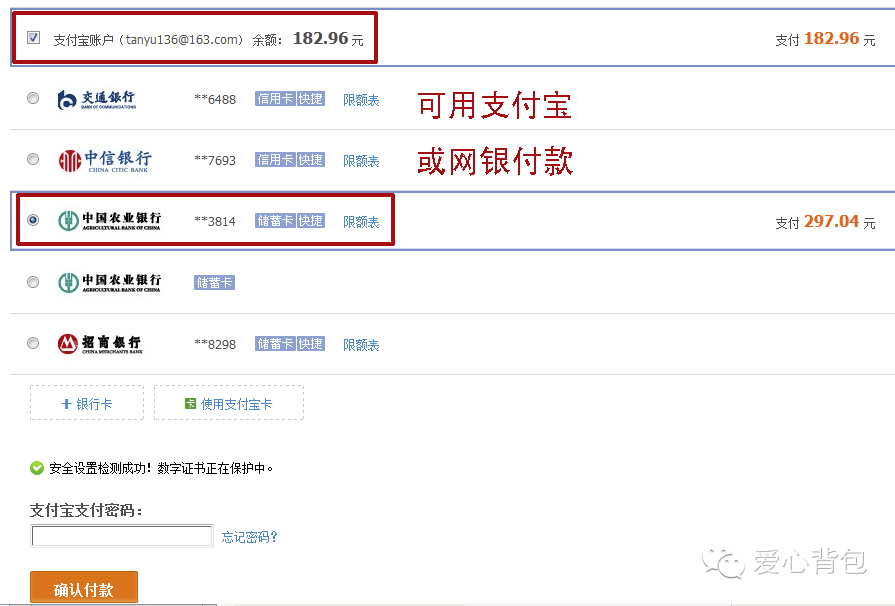Click 快捷 tag on **8298 row
The width and height of the screenshot is (895, 606).
click(x=311, y=344)
